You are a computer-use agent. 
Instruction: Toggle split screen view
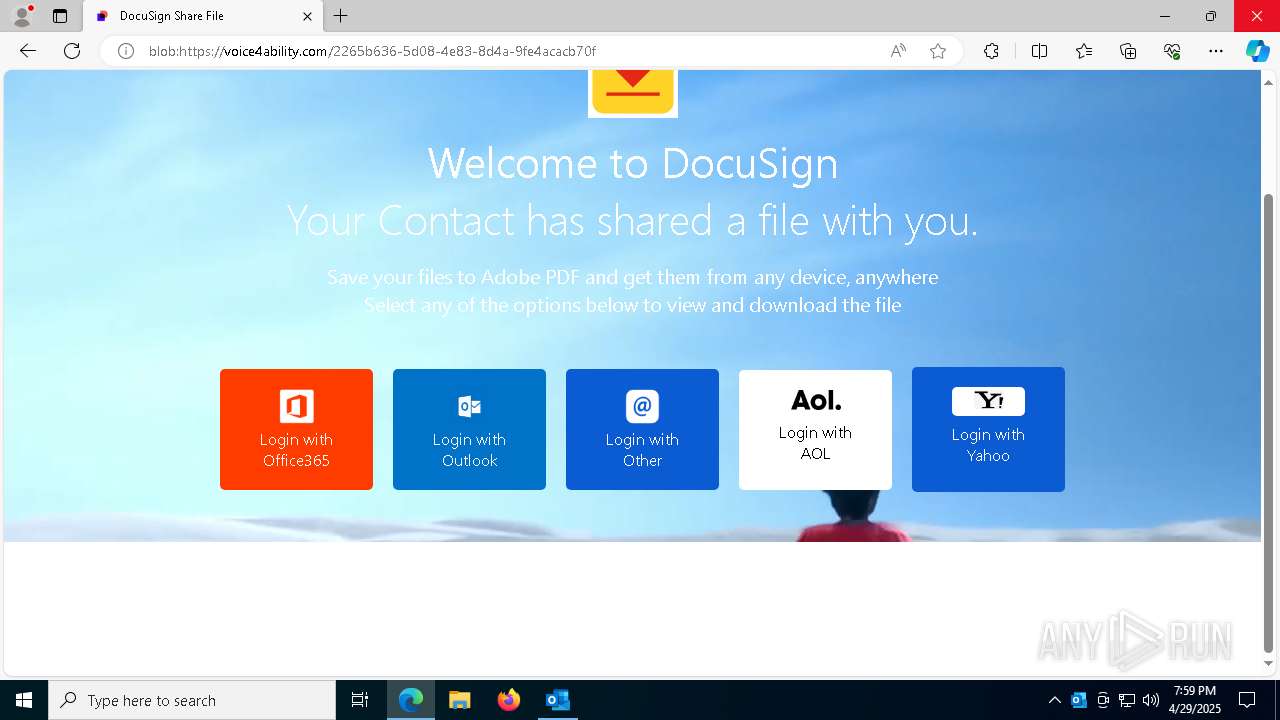tap(1039, 51)
